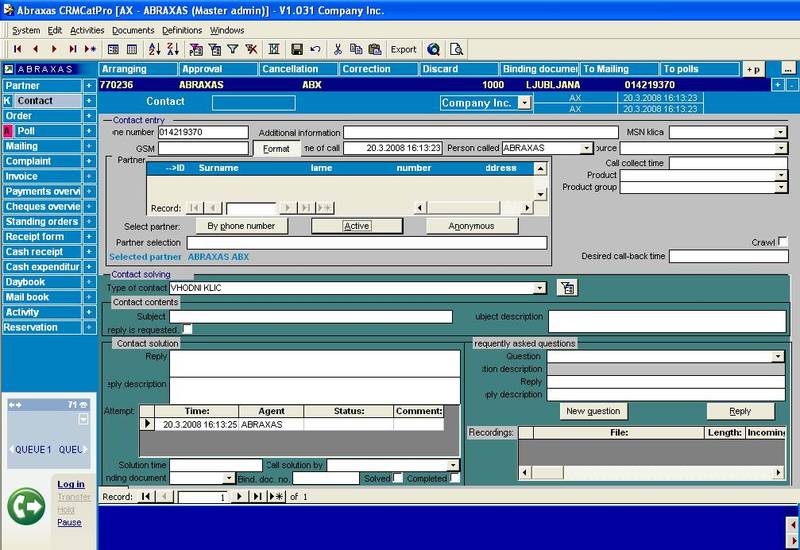Click the undo arrow icon
The image size is (800, 550).
[x=315, y=49]
